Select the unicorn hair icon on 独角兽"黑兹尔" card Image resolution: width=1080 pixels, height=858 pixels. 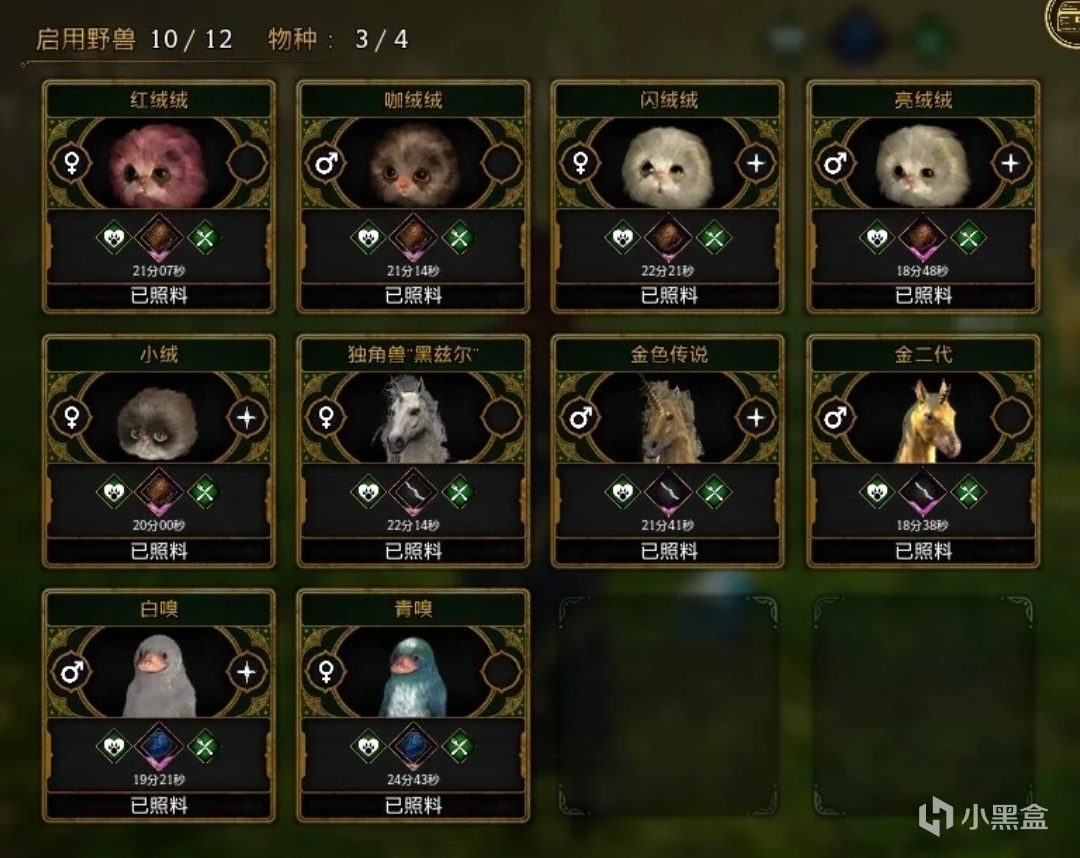click(x=413, y=492)
